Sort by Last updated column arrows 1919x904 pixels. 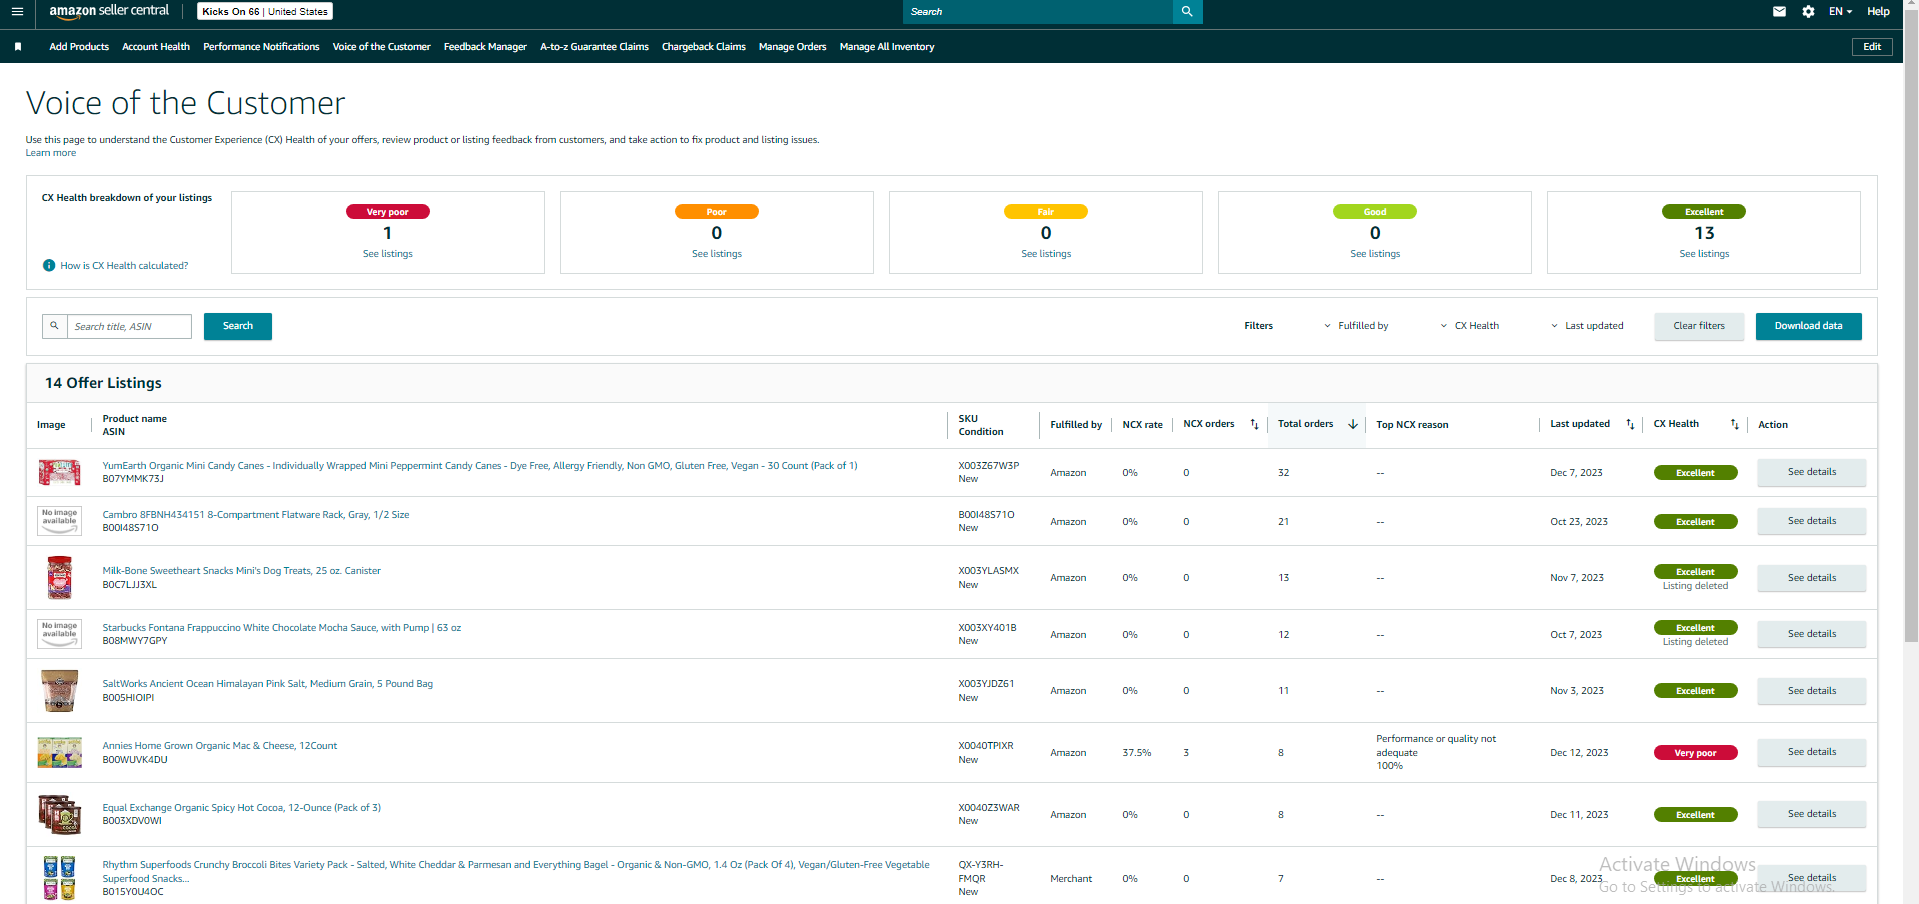pos(1630,425)
